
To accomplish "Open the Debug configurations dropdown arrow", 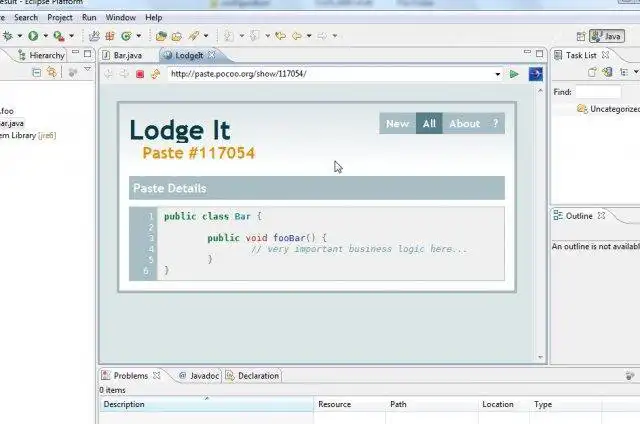I will [19, 36].
